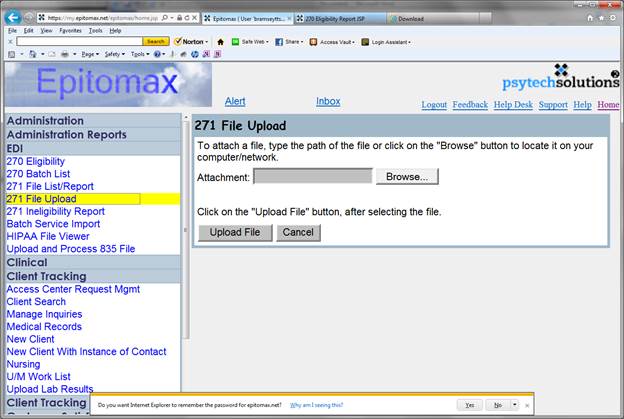The image size is (624, 419).
Task: Open the Access Vault dropdown
Action: (x=332, y=42)
